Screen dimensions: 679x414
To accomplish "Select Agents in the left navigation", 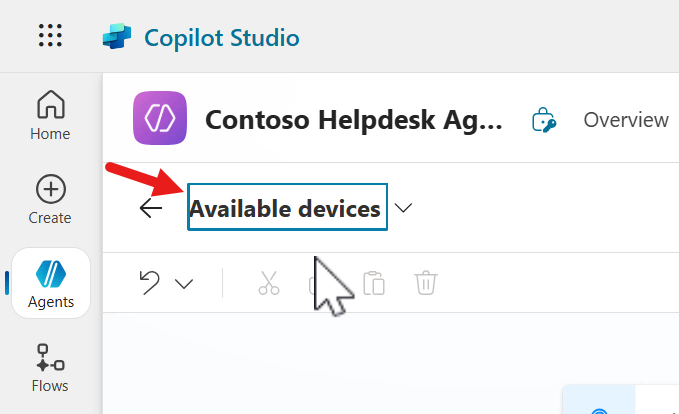I will point(50,285).
